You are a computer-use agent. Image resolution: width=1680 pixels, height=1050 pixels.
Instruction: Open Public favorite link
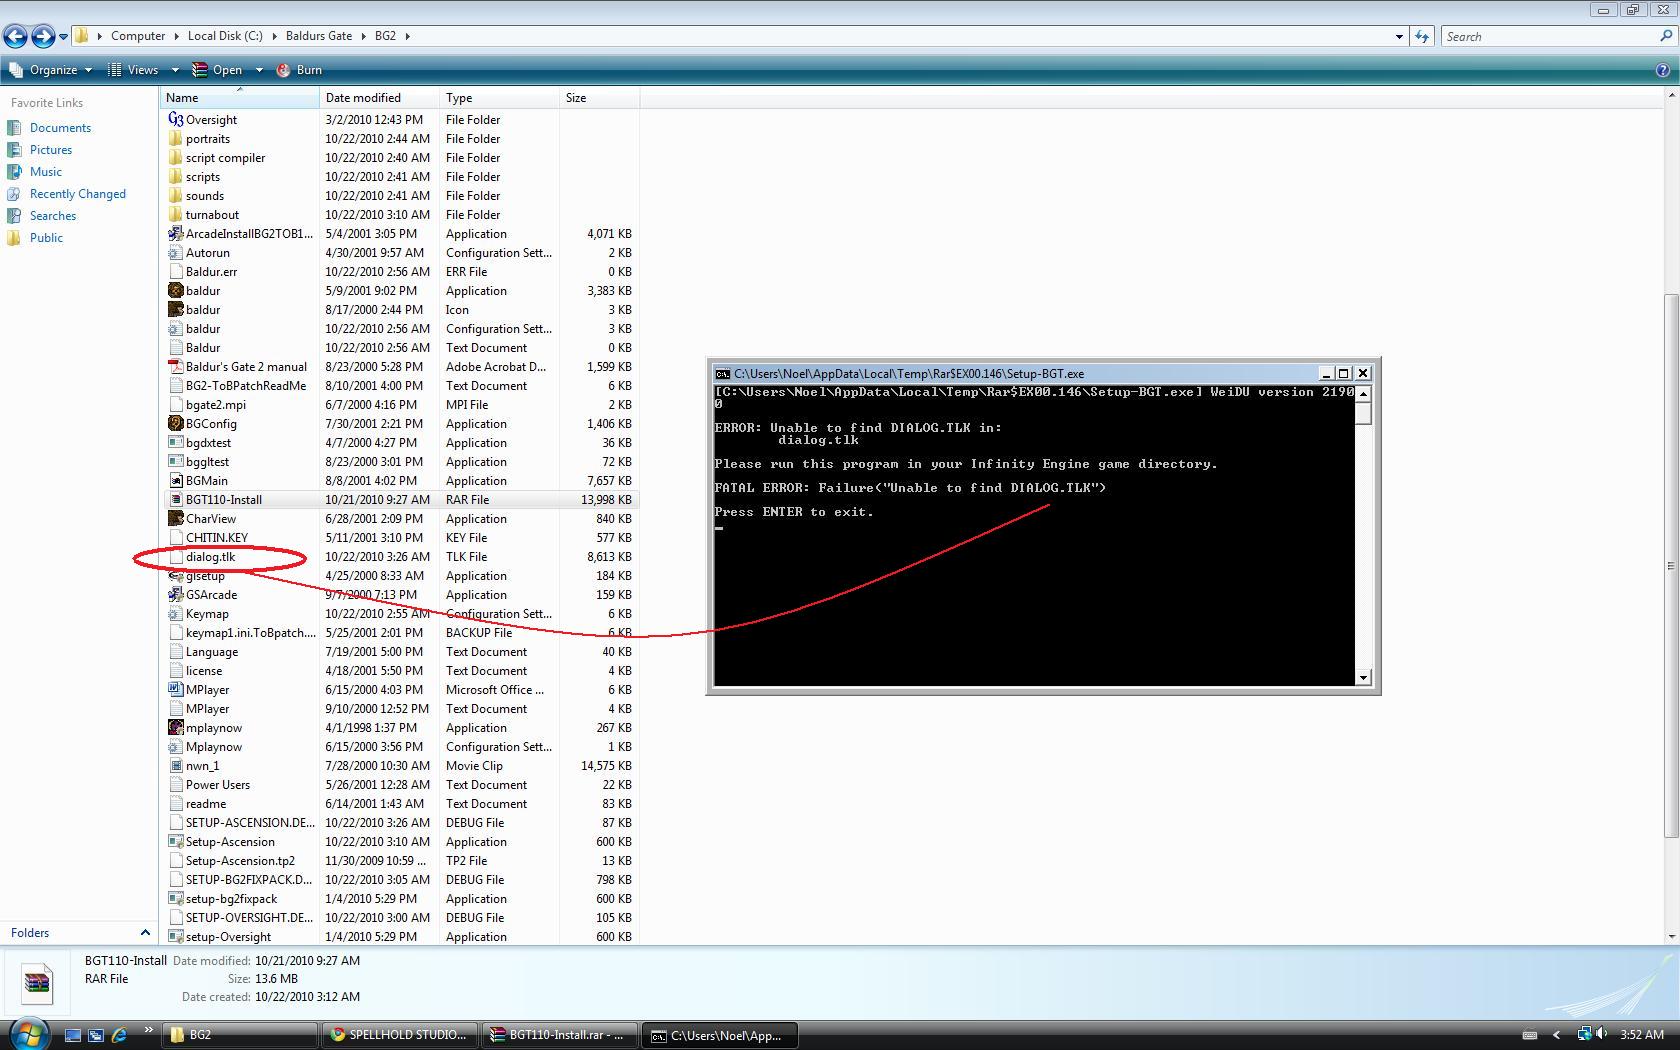[46, 238]
